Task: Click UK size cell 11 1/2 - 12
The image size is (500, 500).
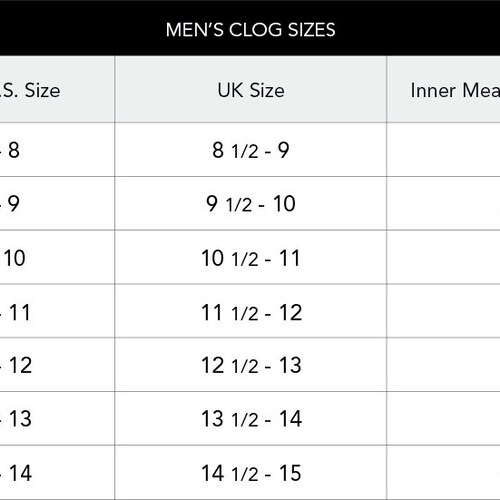Action: (251, 312)
